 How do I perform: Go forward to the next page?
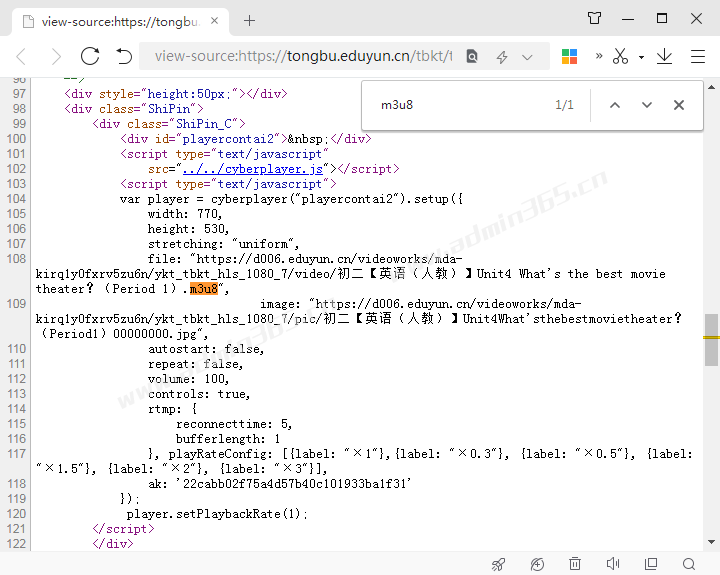tap(56, 57)
